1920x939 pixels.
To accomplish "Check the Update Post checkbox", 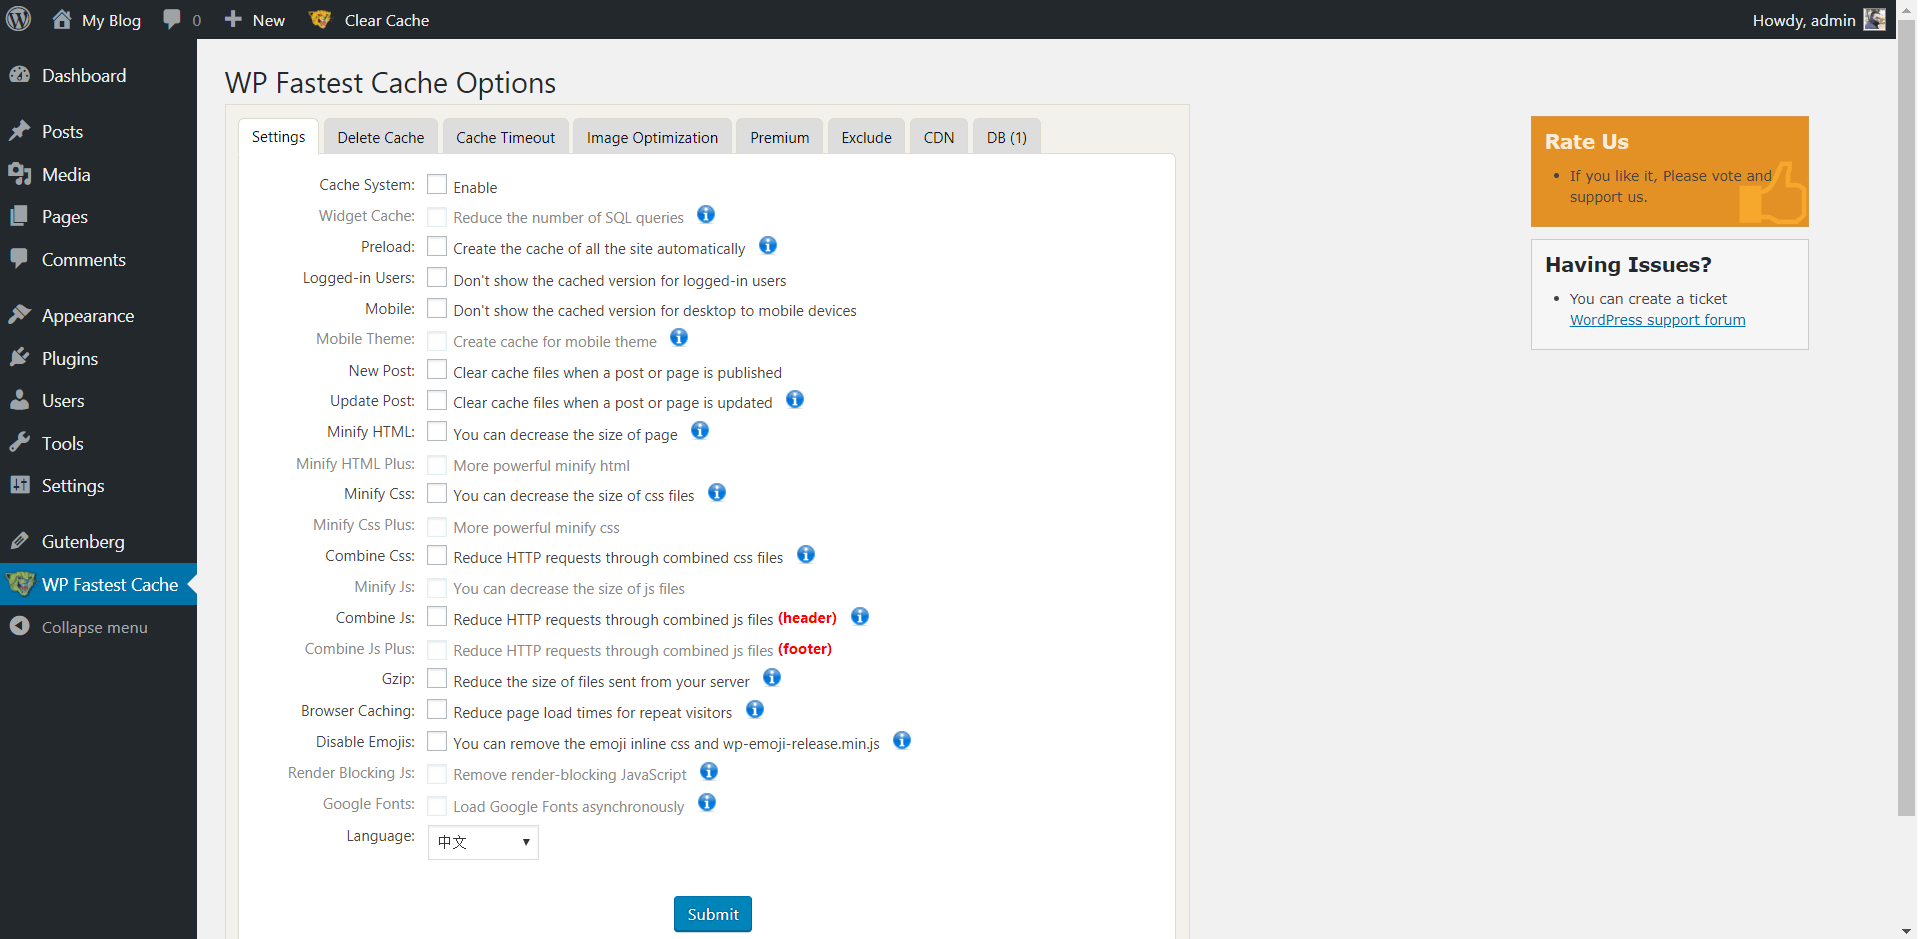I will pyautogui.click(x=437, y=400).
